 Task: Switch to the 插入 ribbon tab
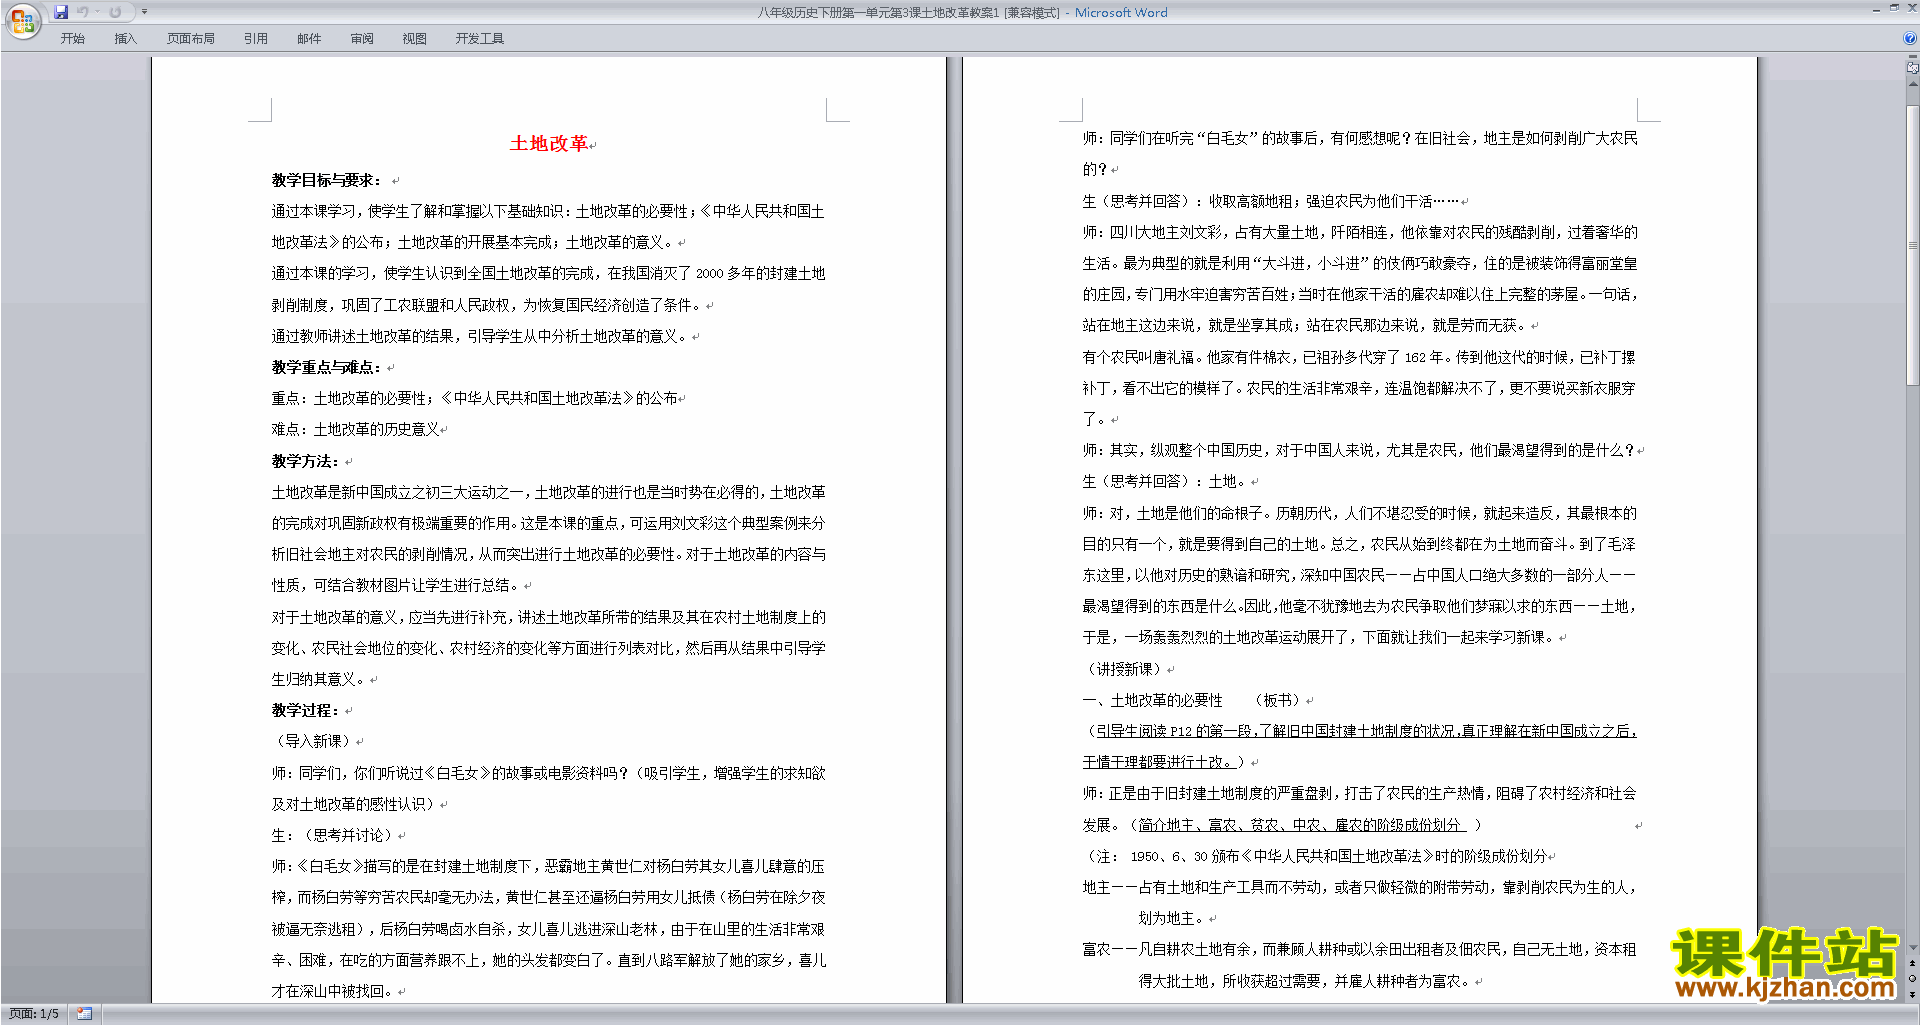[x=125, y=39]
